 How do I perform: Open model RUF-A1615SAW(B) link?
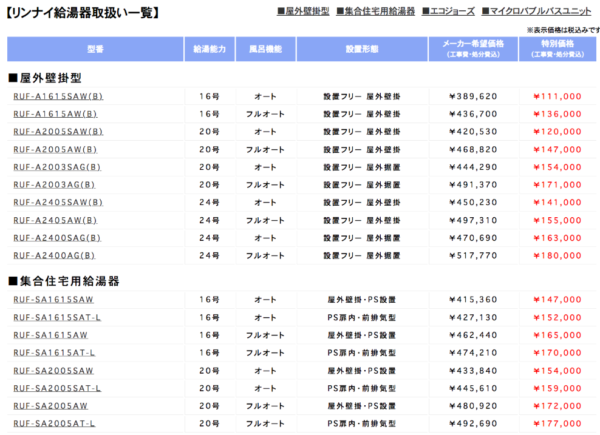pos(58,96)
